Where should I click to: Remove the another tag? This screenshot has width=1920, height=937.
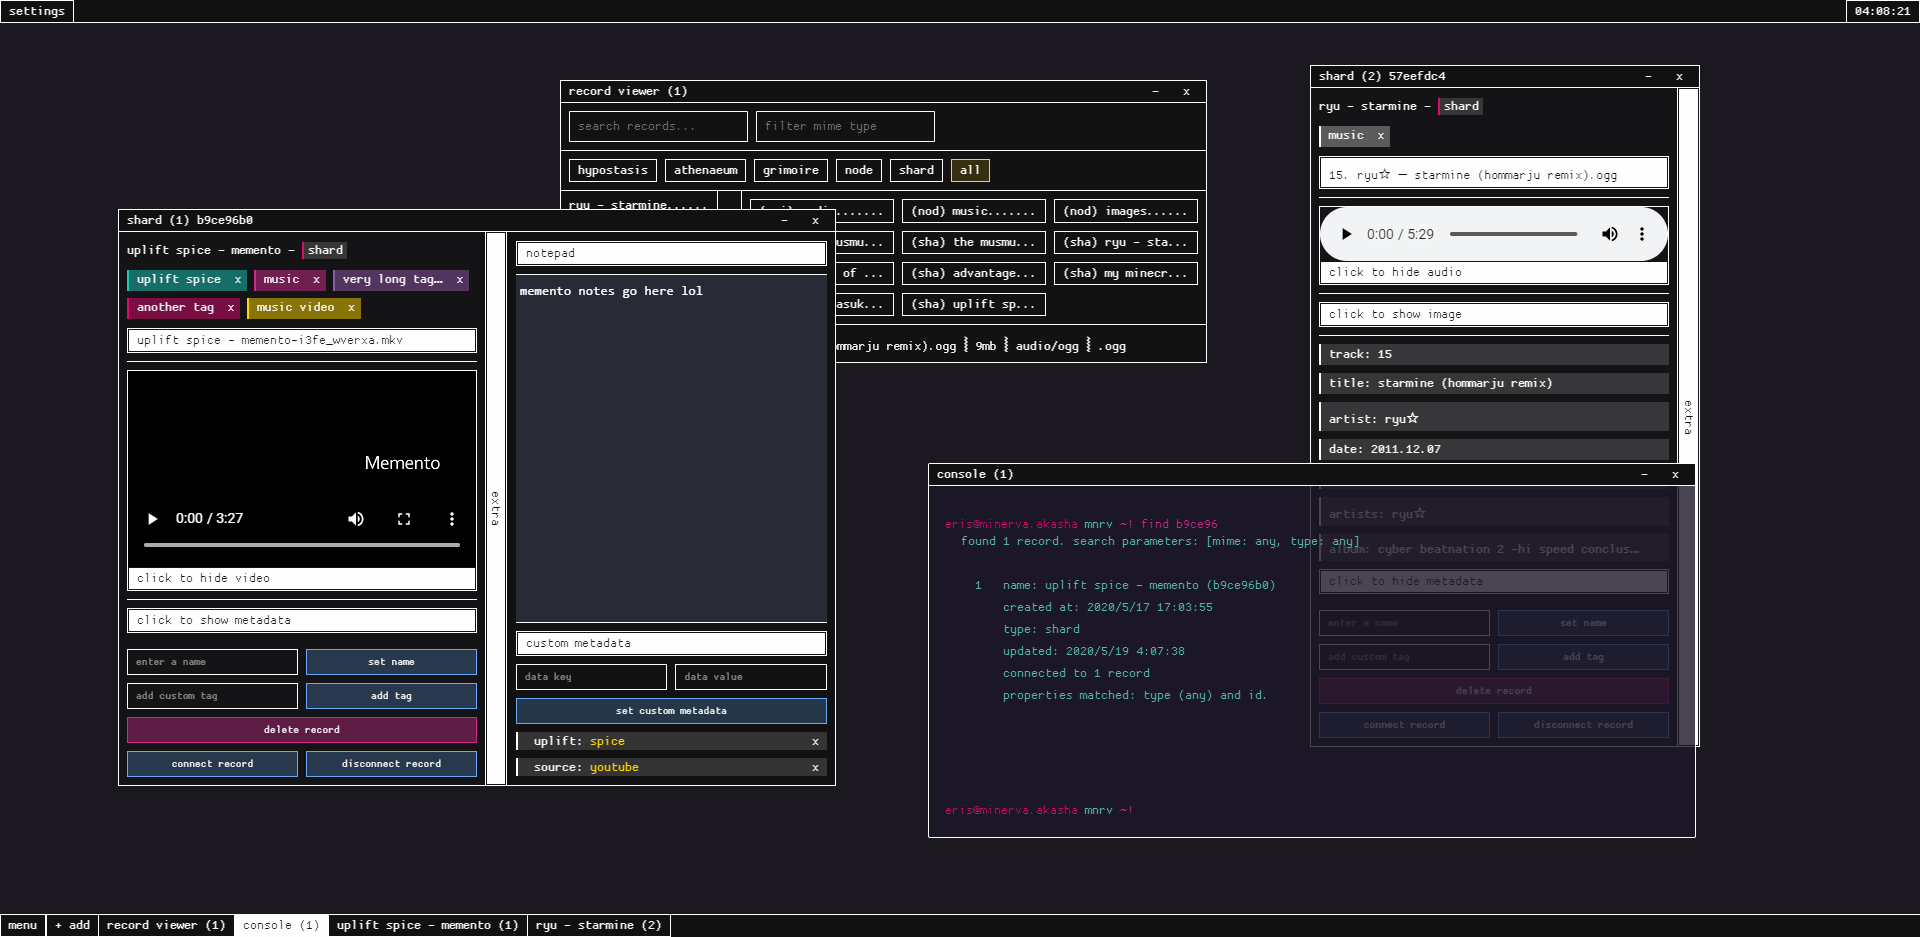coord(230,308)
